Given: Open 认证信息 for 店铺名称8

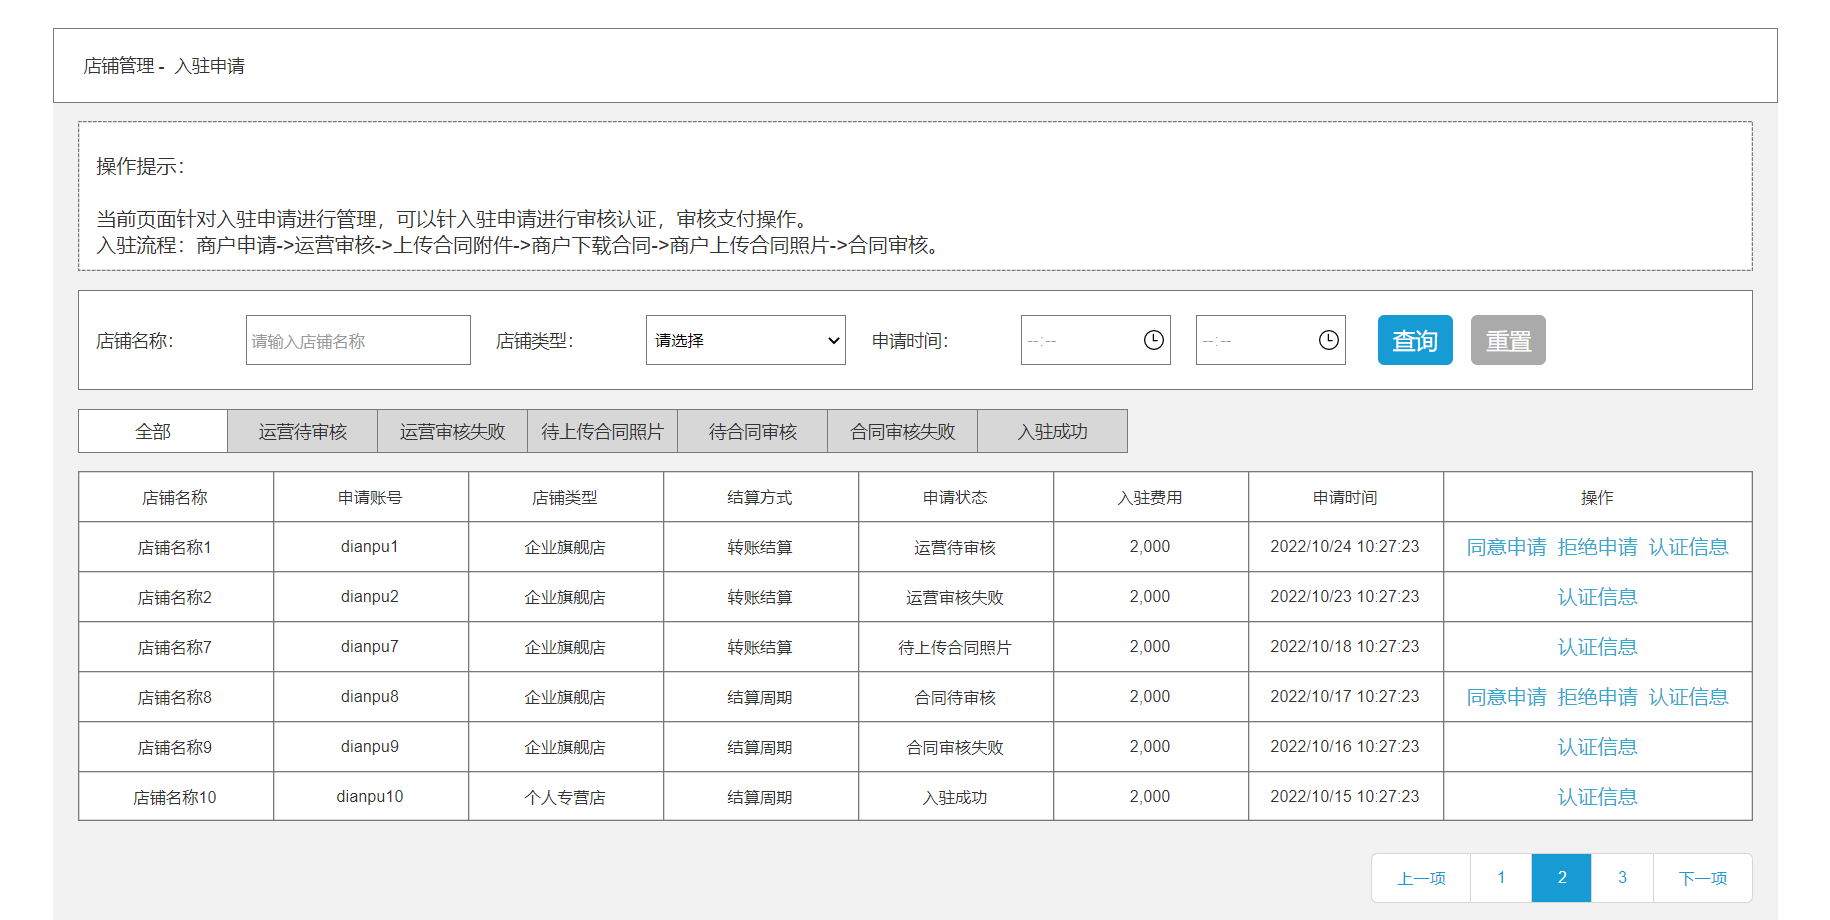Looking at the screenshot, I should tap(1689, 697).
